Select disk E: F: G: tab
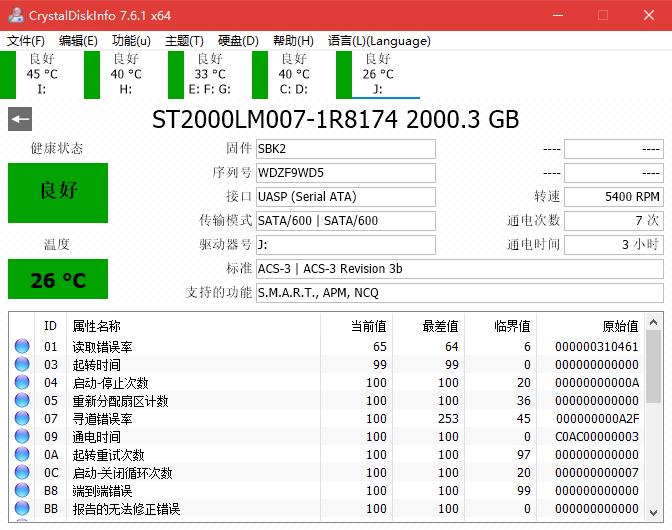 pyautogui.click(x=210, y=75)
